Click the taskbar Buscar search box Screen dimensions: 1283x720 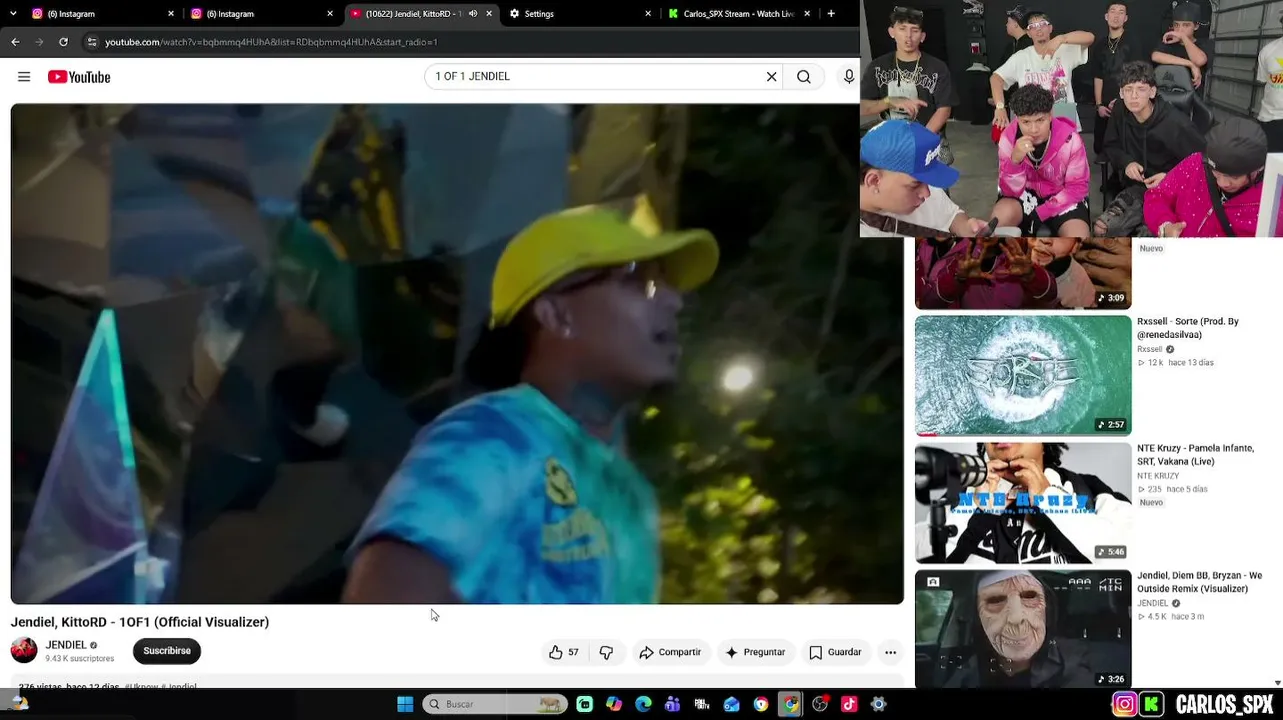click(494, 704)
